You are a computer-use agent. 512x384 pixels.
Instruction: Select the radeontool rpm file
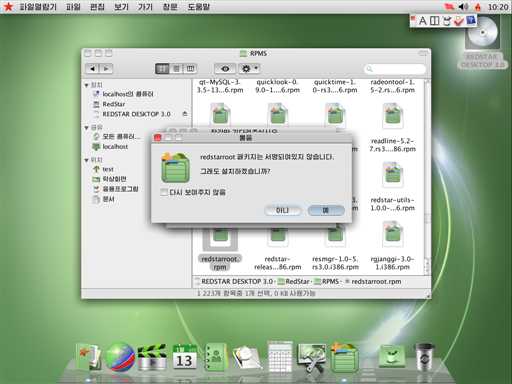tap(392, 86)
